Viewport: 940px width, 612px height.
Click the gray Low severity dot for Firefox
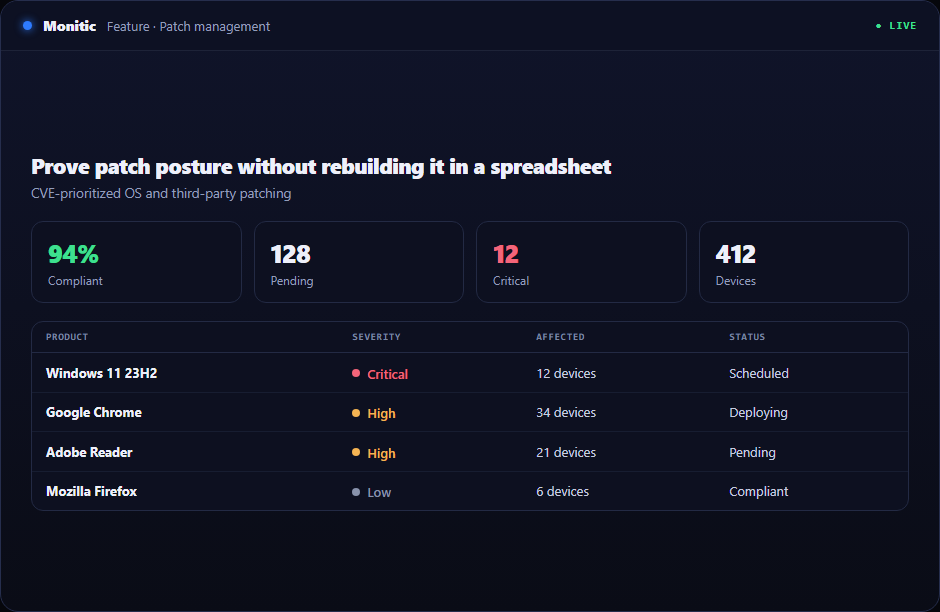pos(355,492)
